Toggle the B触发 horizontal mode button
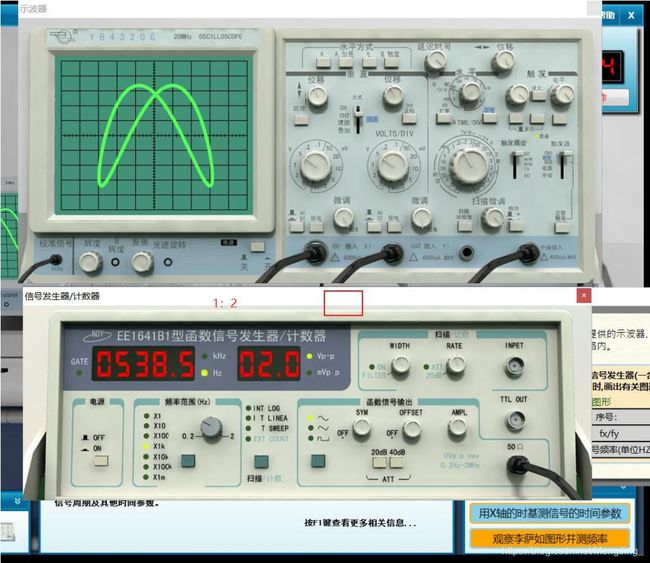650x563 pixels. pos(390,63)
